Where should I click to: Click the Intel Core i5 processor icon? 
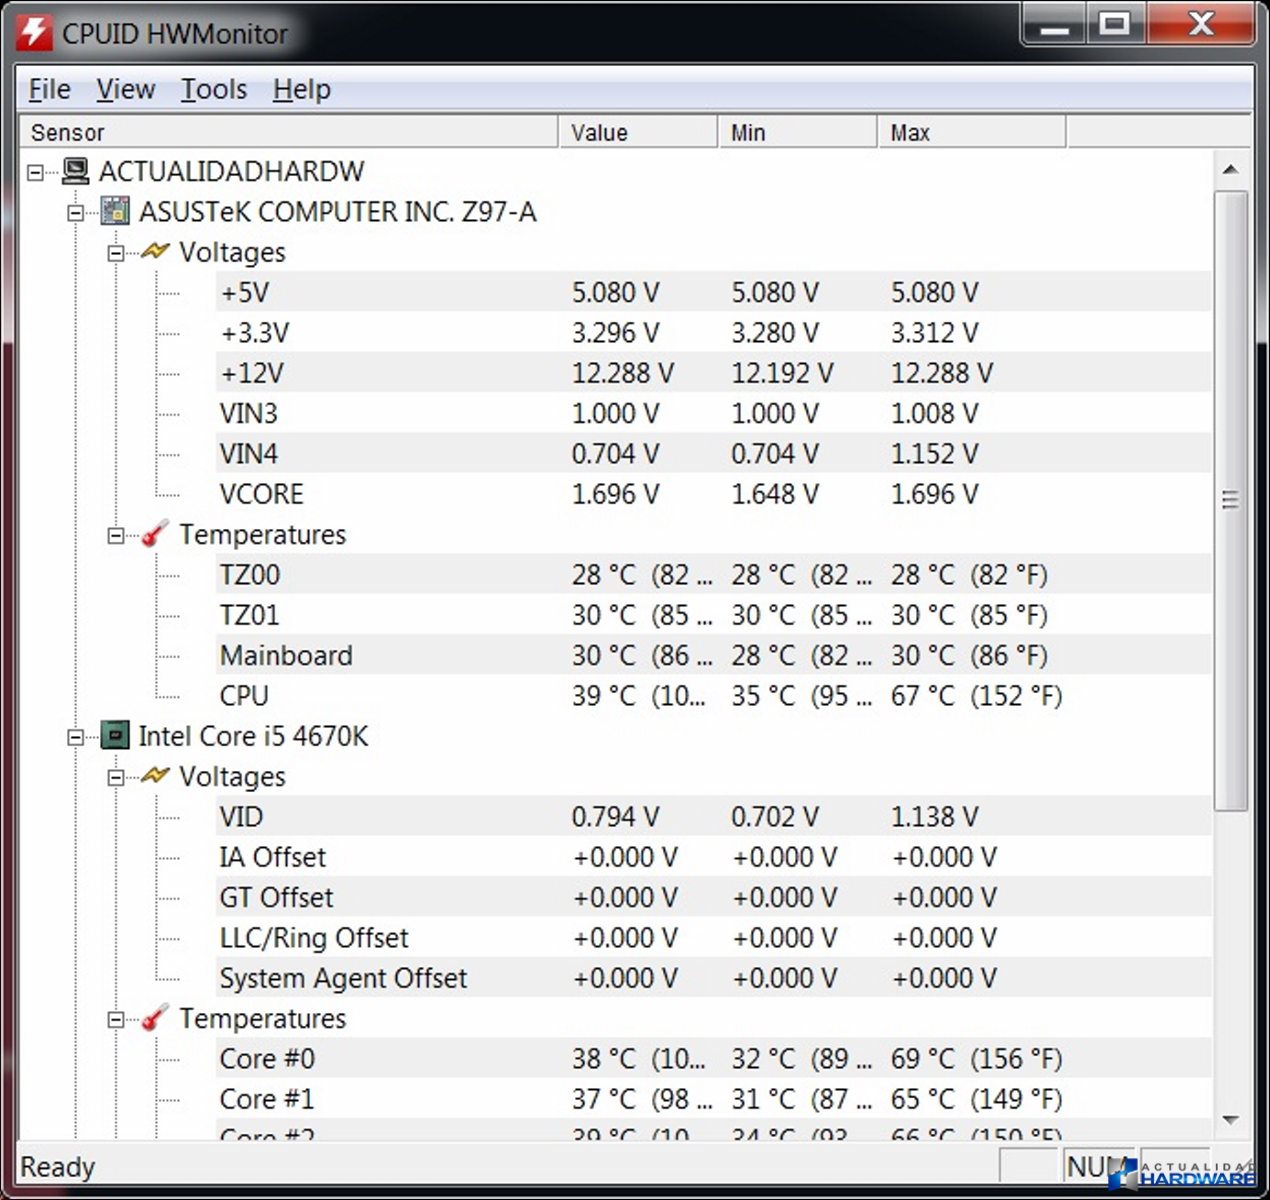point(115,736)
